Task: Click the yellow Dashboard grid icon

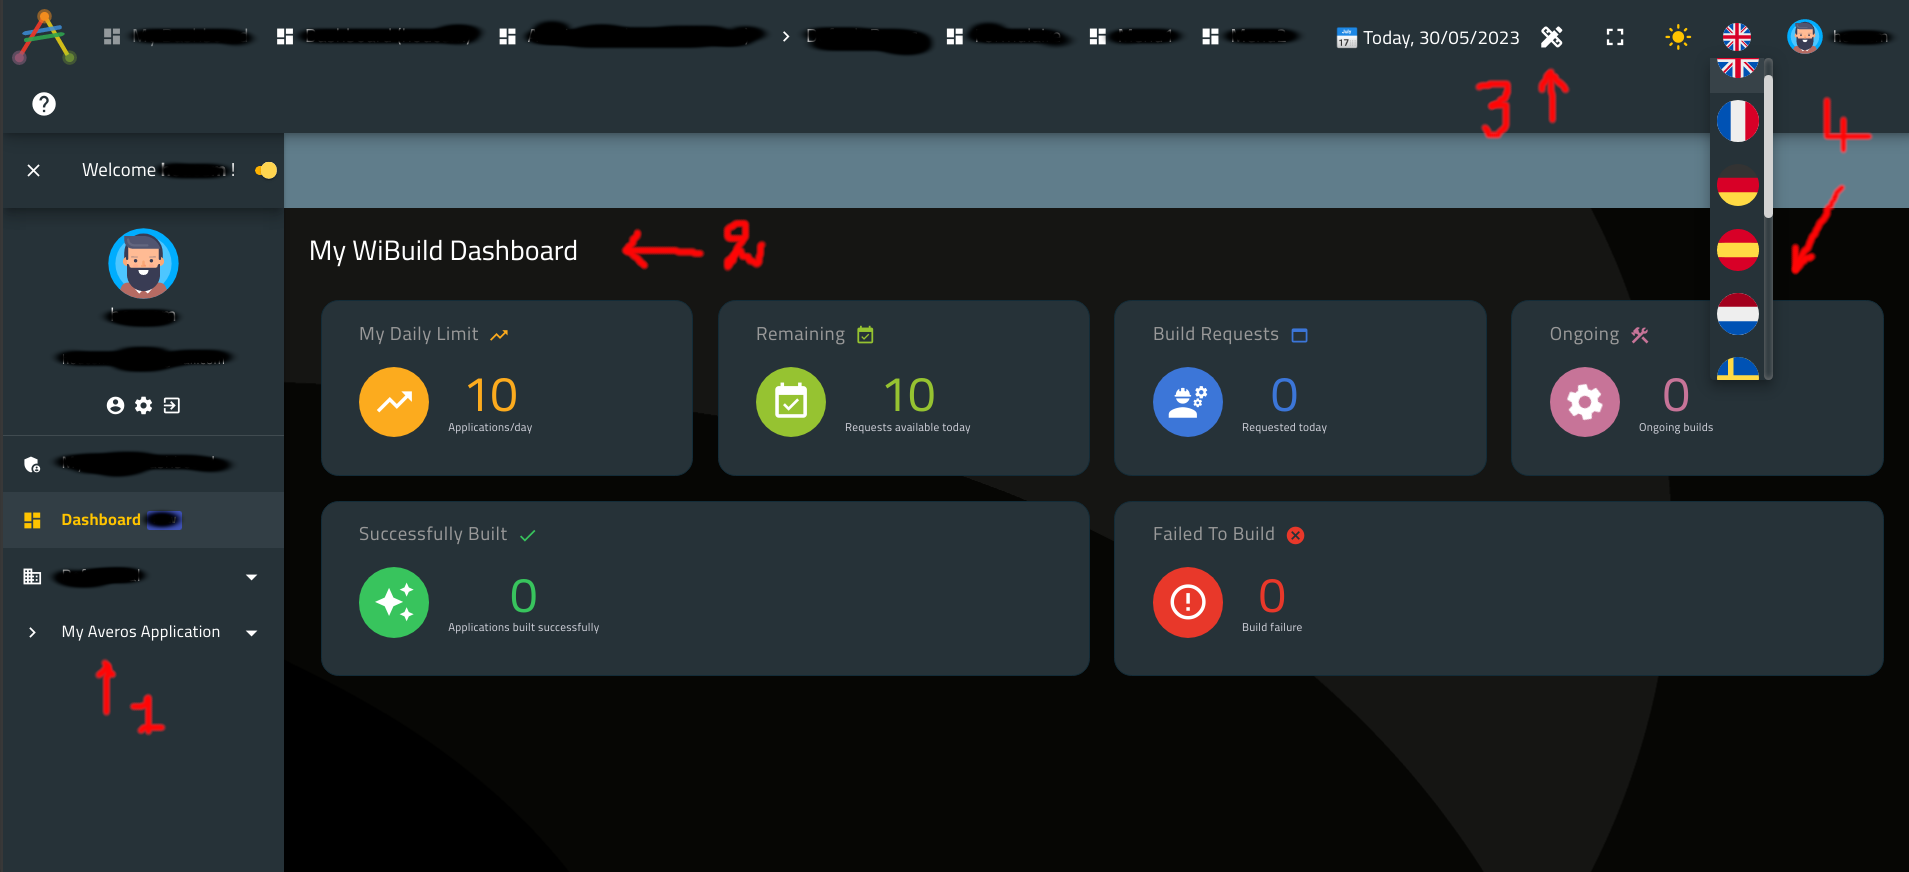Action: click(32, 520)
